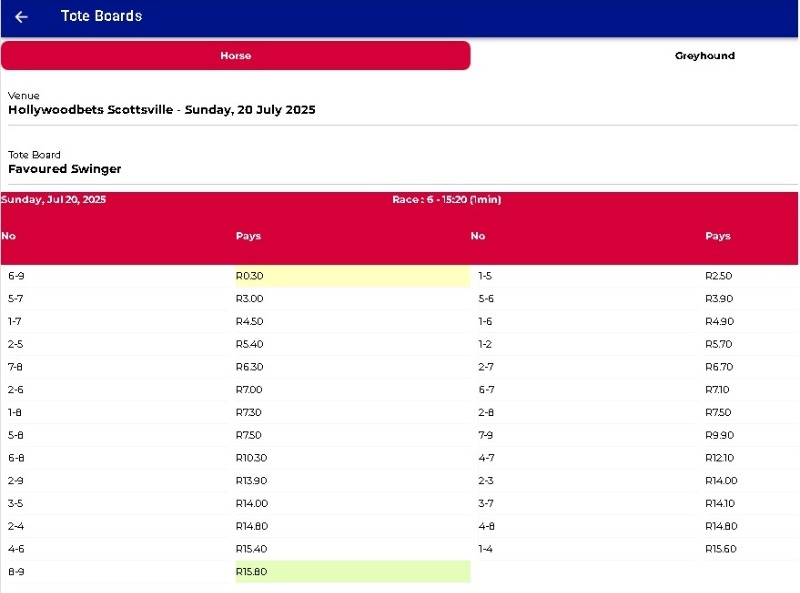This screenshot has height=593, width=800.
Task: Select the 6-8 combination paying R10.30
Action: point(16,457)
